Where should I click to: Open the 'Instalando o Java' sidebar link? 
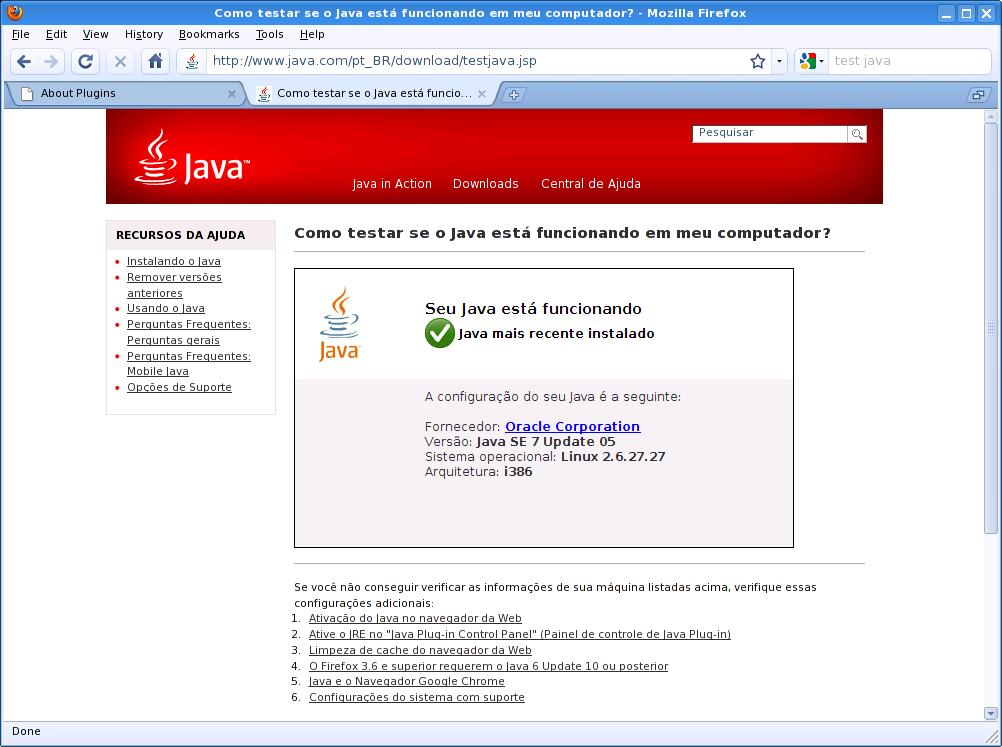pyautogui.click(x=174, y=261)
